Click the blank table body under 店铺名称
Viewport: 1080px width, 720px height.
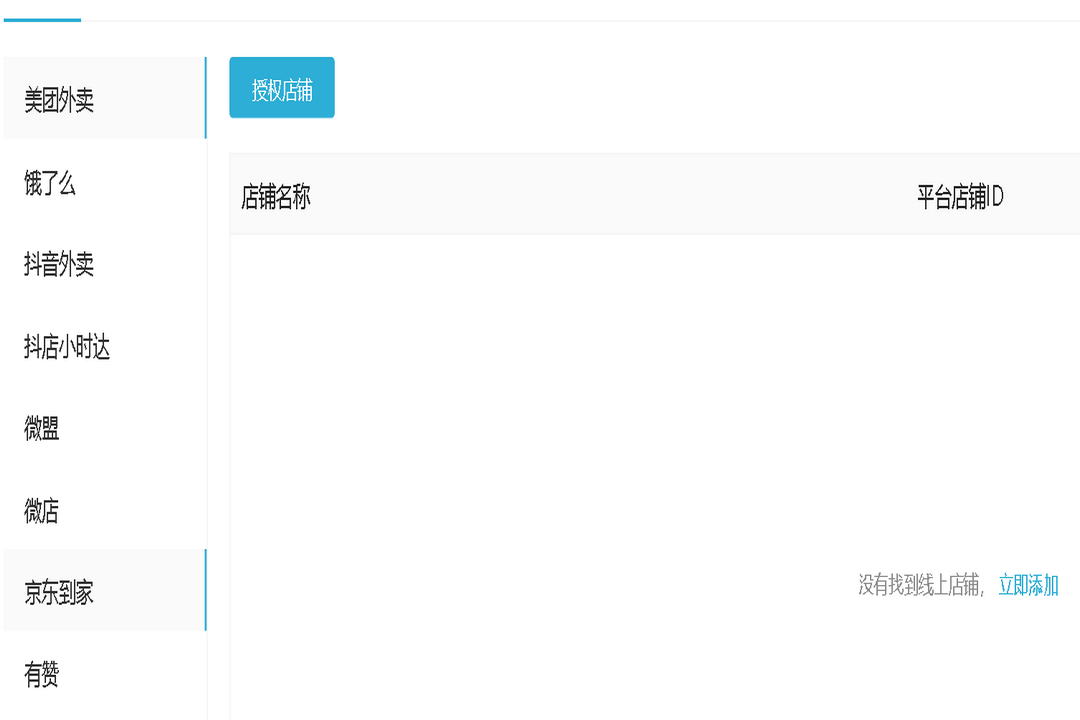[x=400, y=400]
